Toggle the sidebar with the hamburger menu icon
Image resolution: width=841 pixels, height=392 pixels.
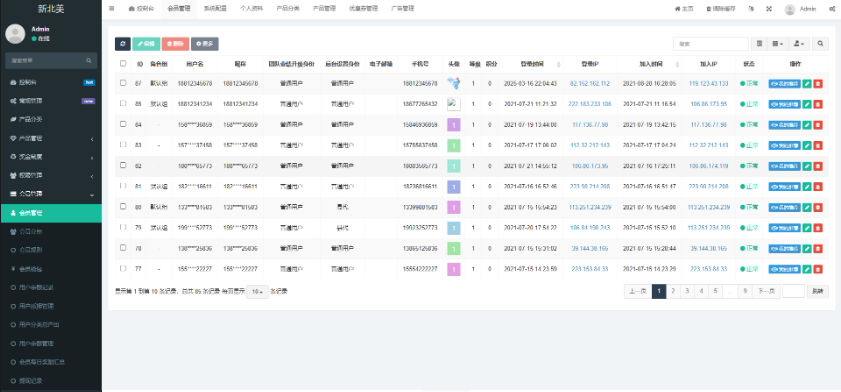(112, 9)
